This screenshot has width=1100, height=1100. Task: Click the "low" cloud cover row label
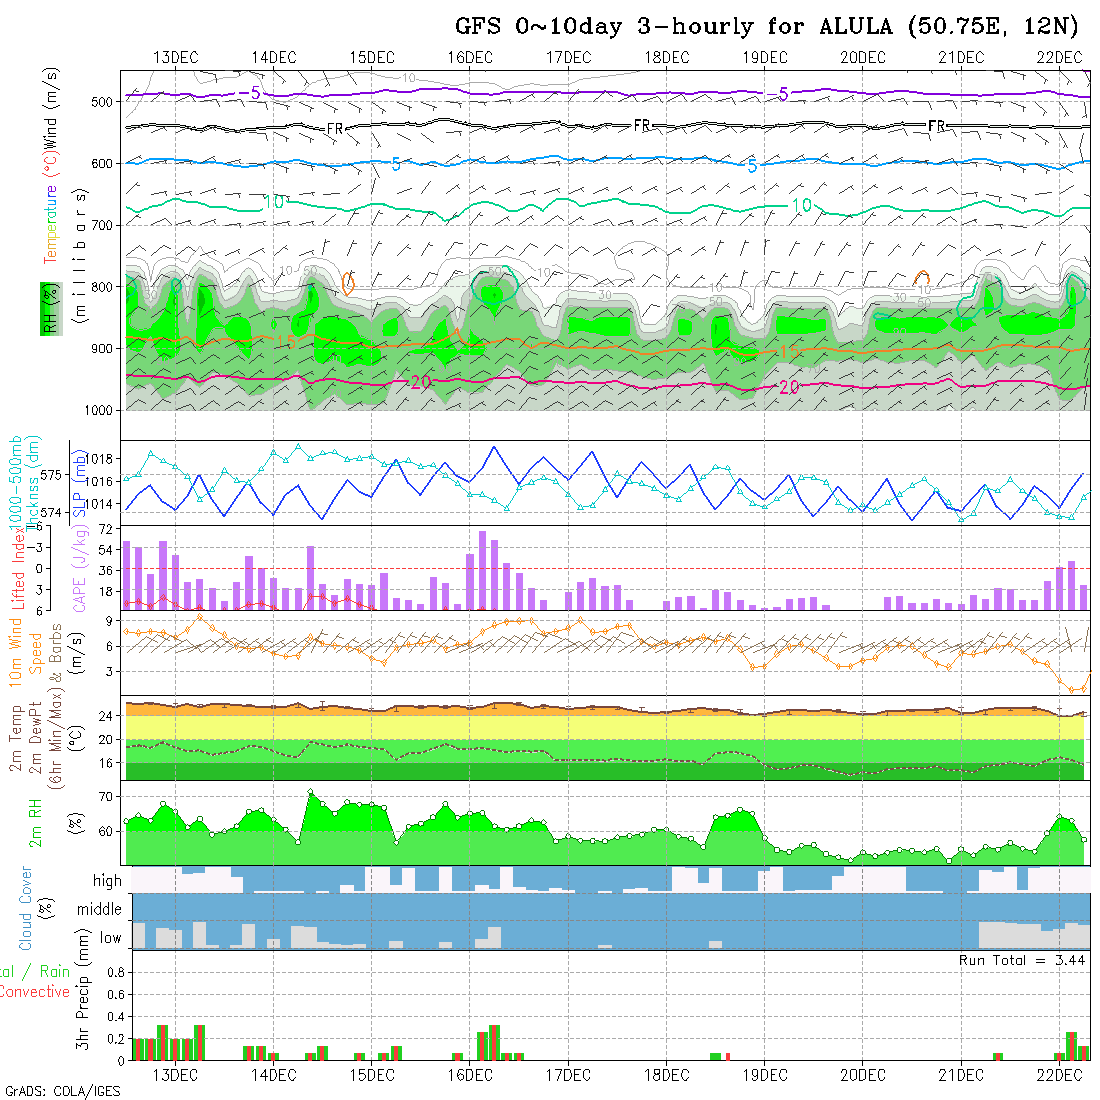point(110,938)
